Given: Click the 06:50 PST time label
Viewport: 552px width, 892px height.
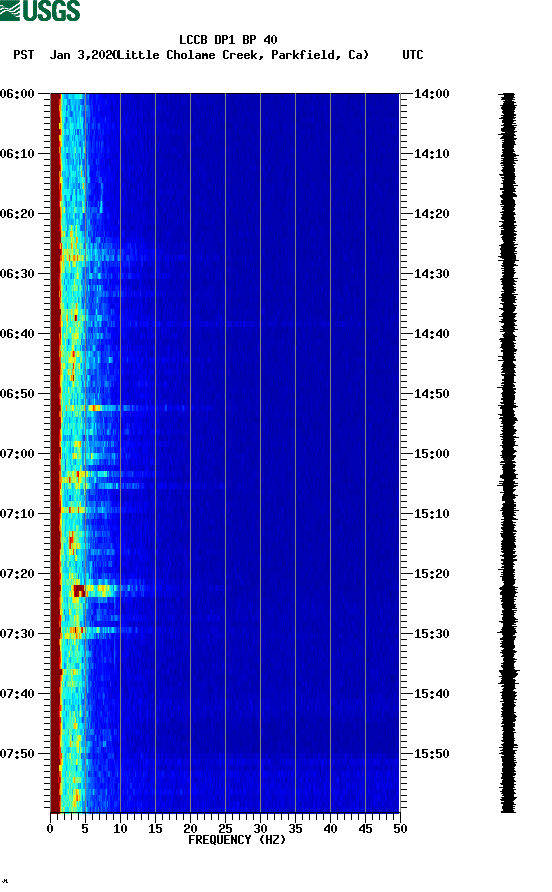Looking at the screenshot, I should [17, 394].
